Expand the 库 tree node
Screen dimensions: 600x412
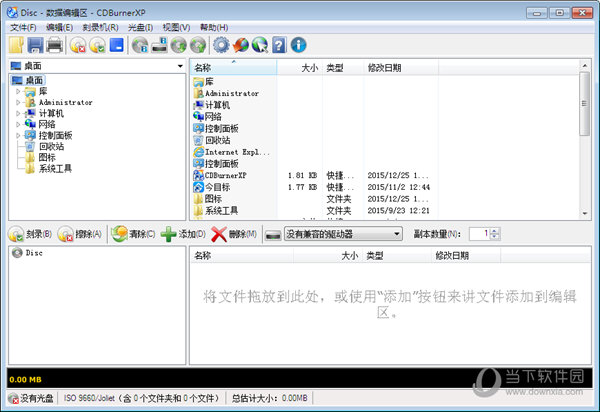(x=18, y=91)
